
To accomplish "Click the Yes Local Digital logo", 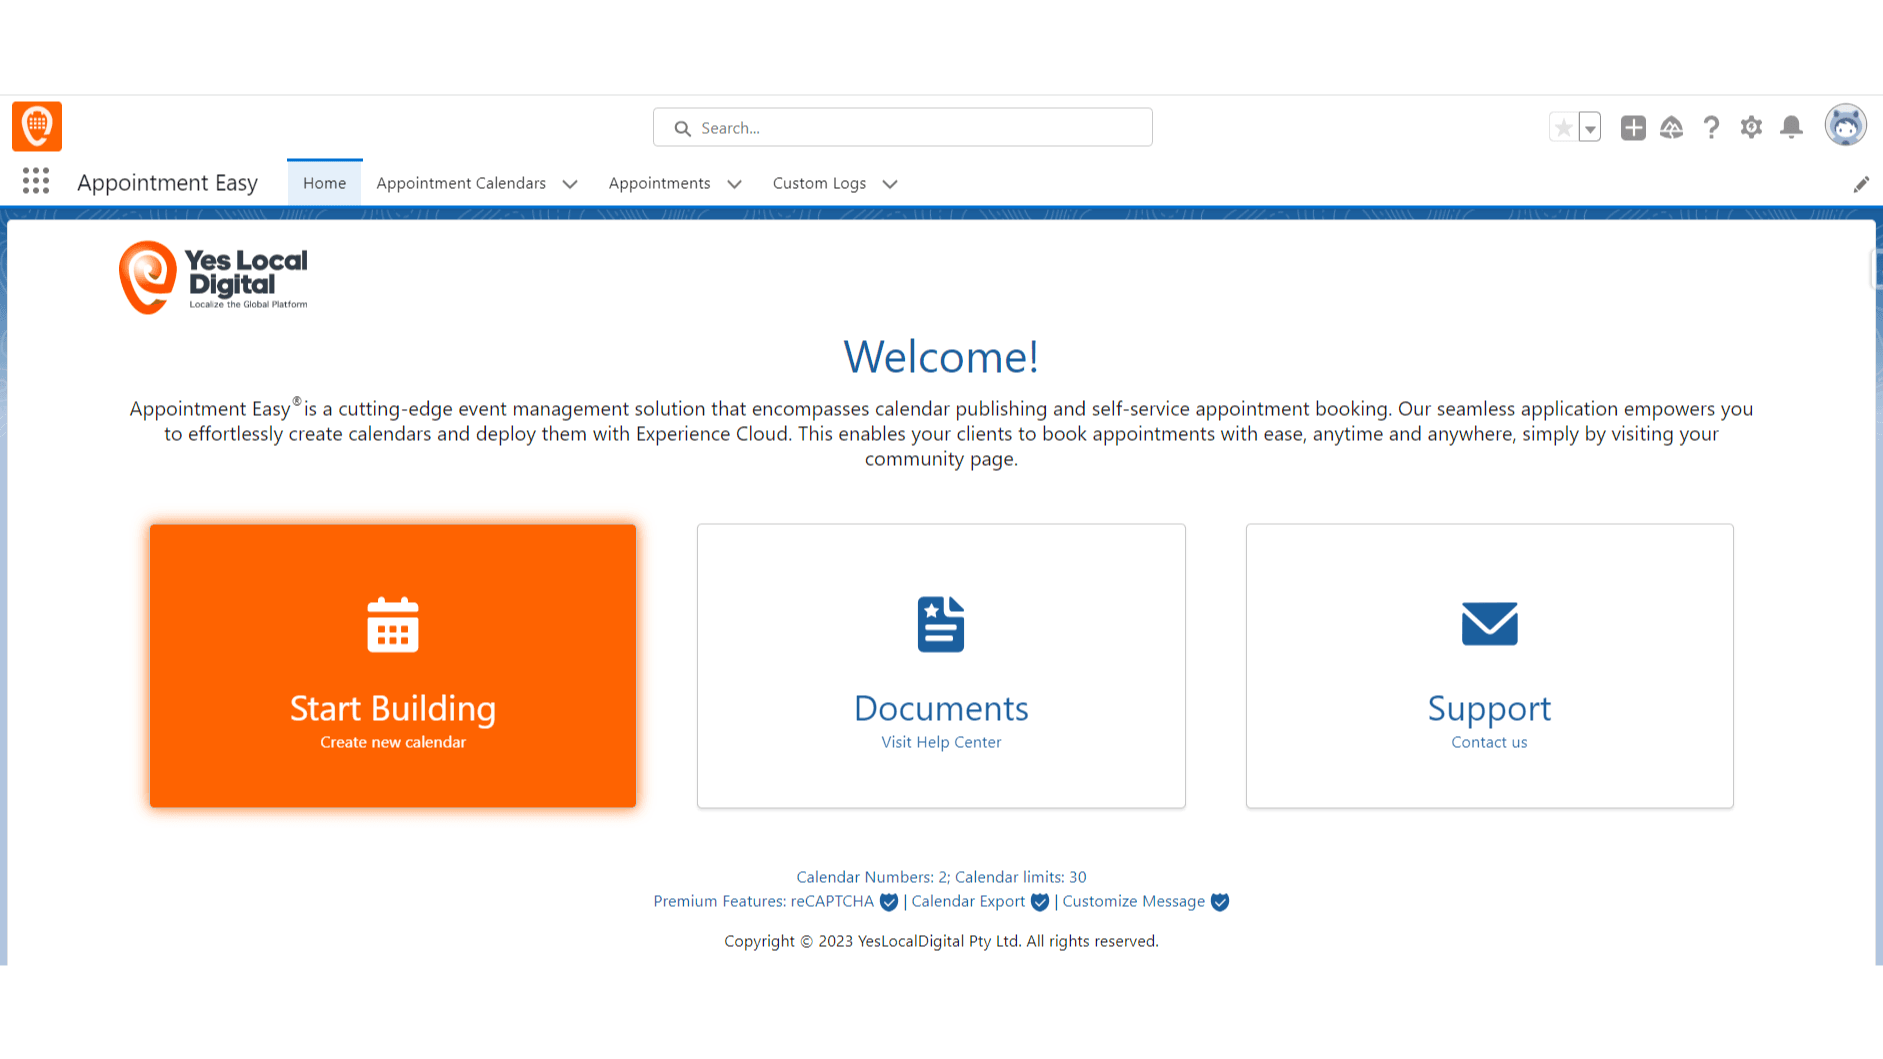I will [213, 277].
